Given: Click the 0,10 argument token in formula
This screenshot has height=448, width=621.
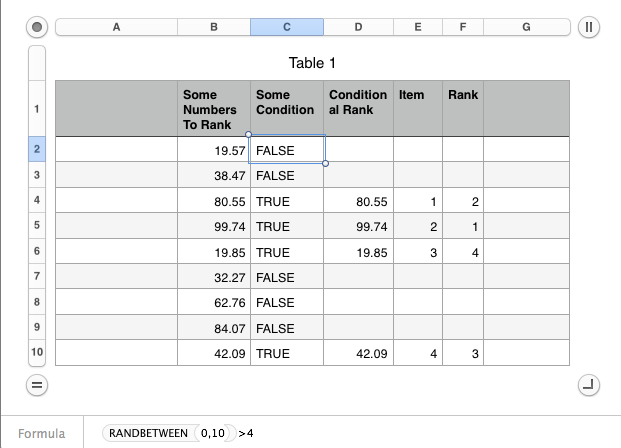Looking at the screenshot, I should (x=213, y=433).
